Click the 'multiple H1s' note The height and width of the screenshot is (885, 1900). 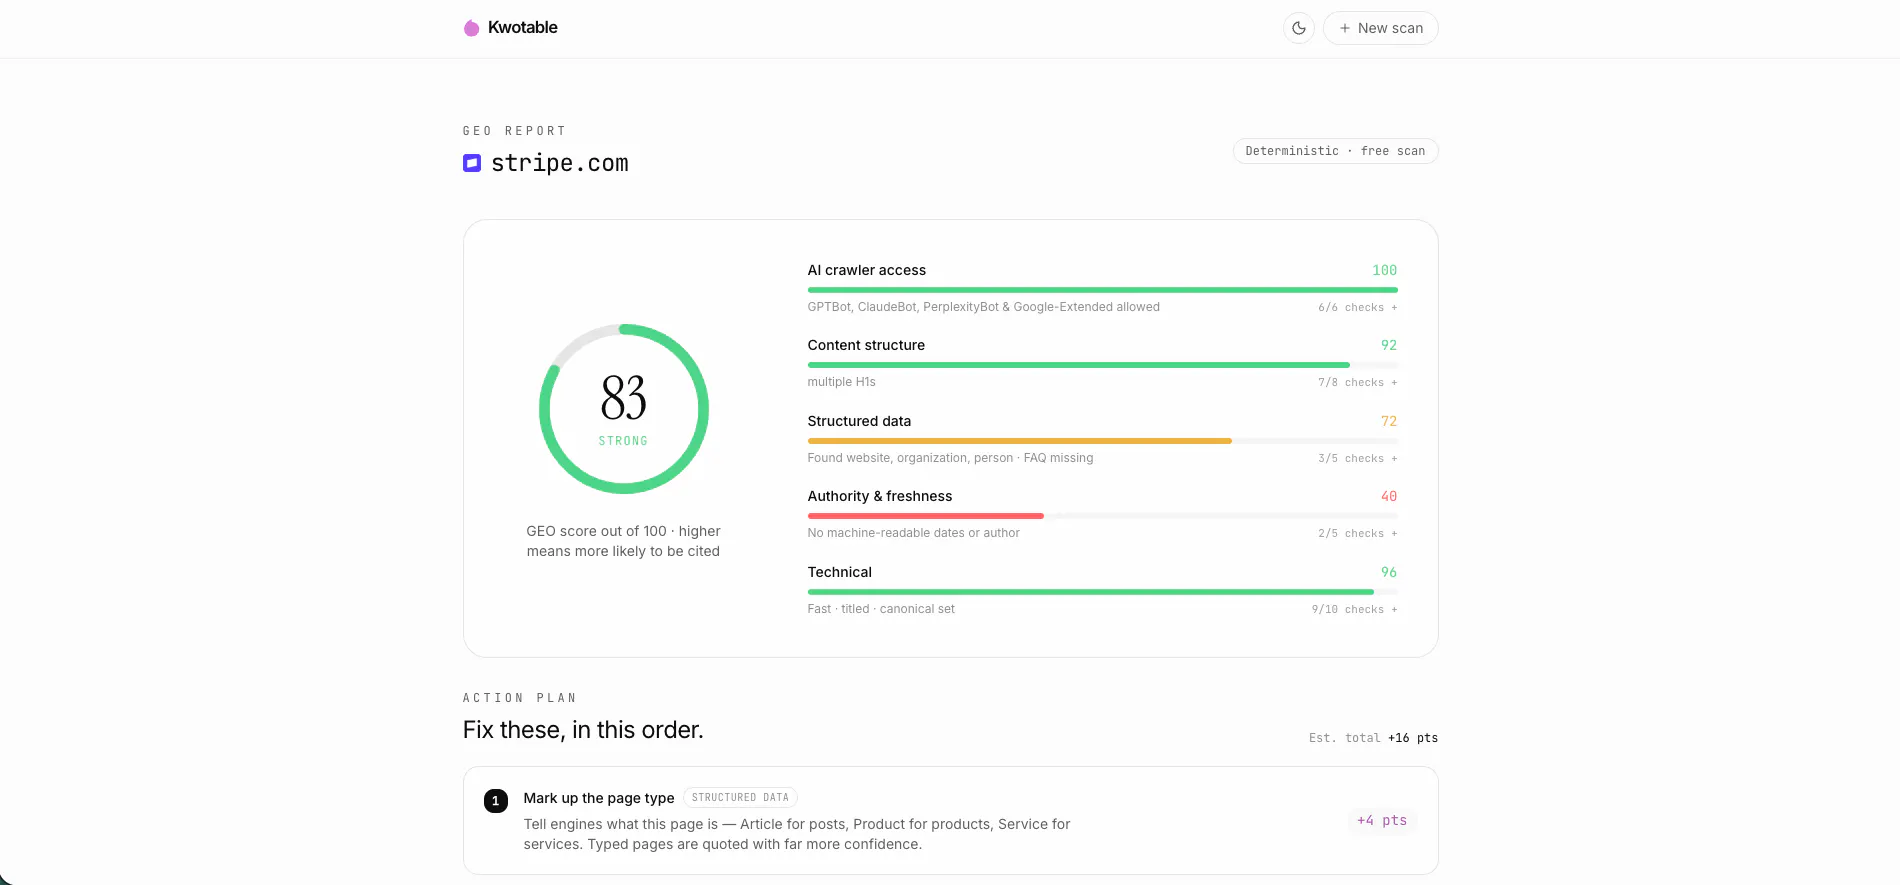(842, 382)
